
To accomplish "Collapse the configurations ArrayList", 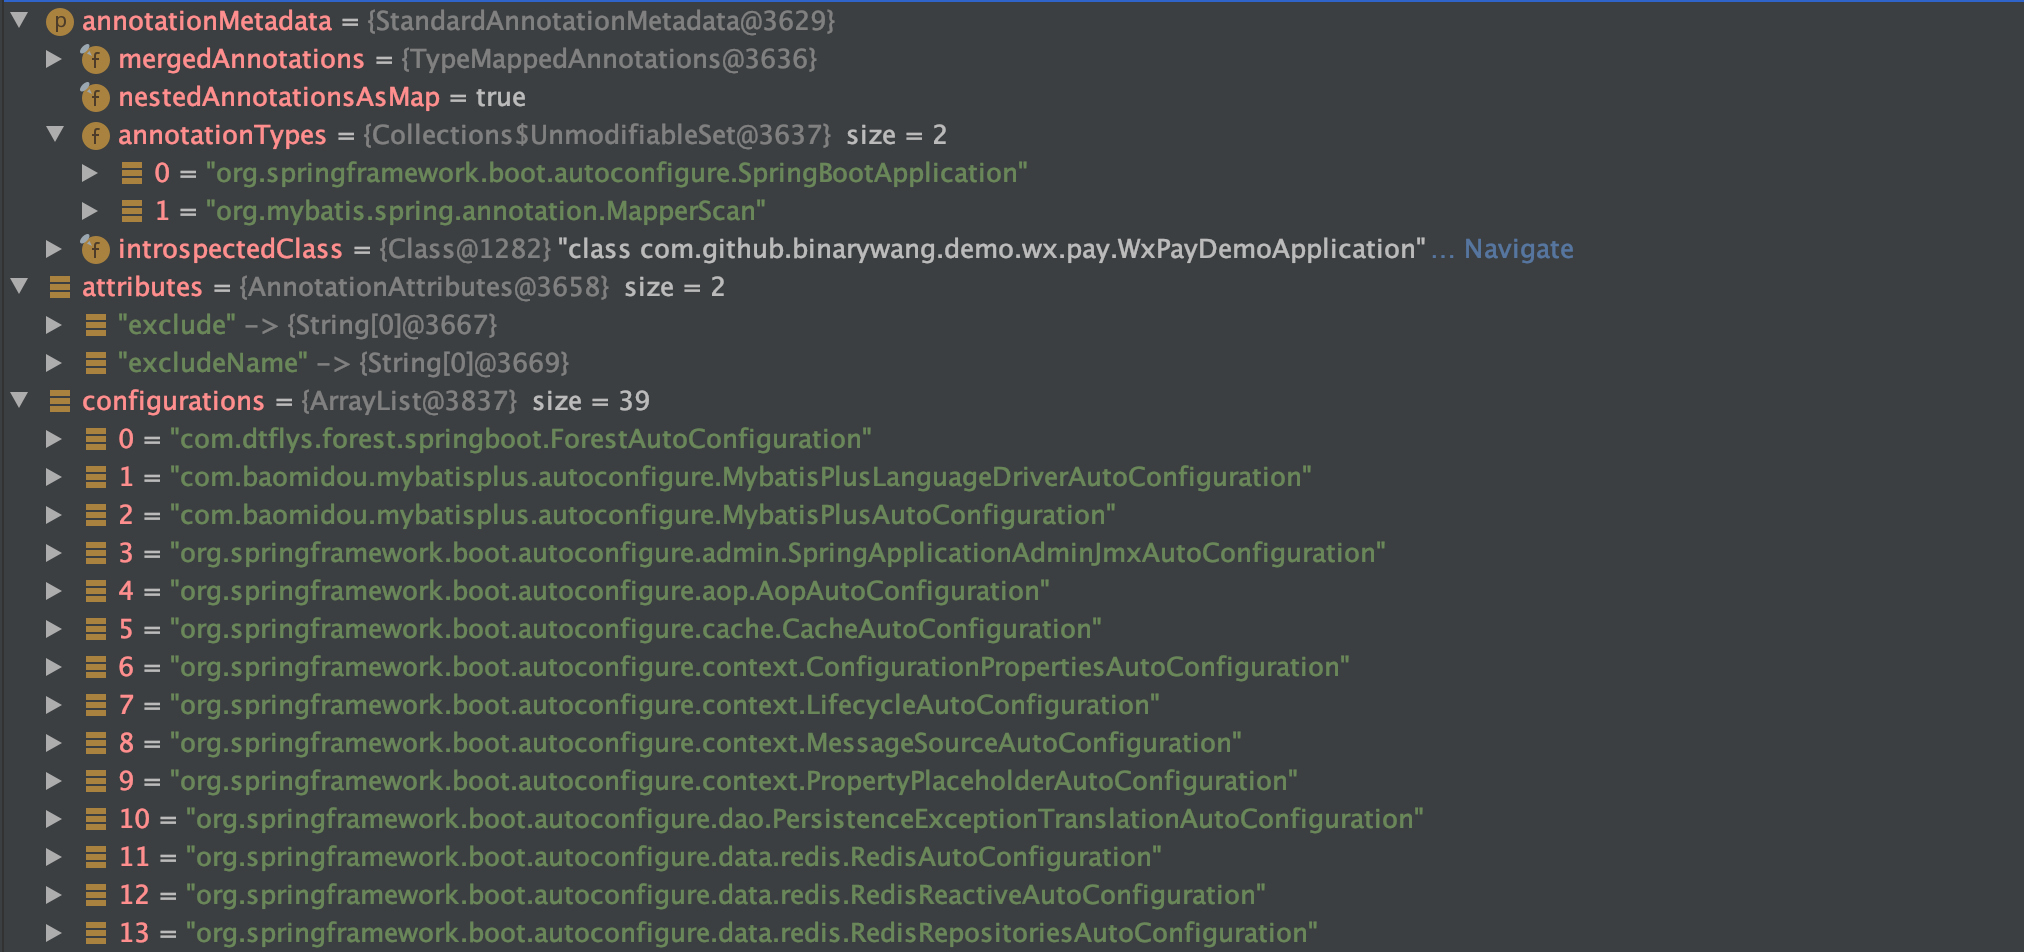I will click(x=19, y=400).
